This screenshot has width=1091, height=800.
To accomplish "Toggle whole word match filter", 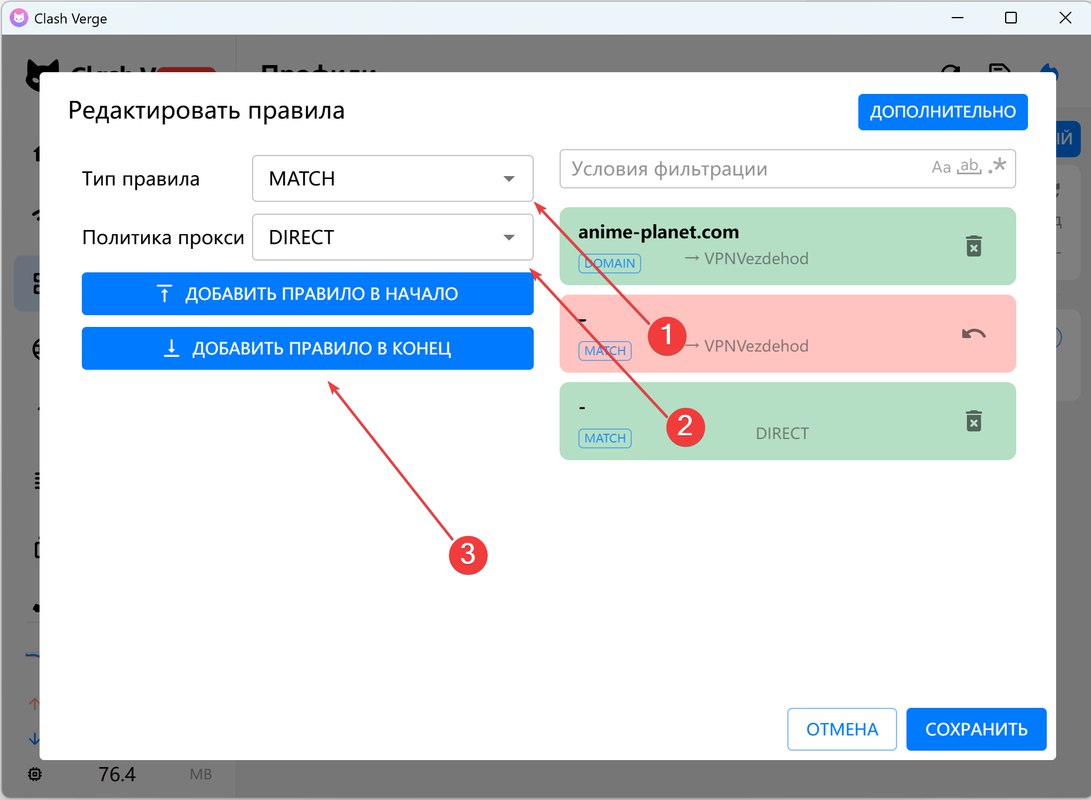I will coord(969,167).
